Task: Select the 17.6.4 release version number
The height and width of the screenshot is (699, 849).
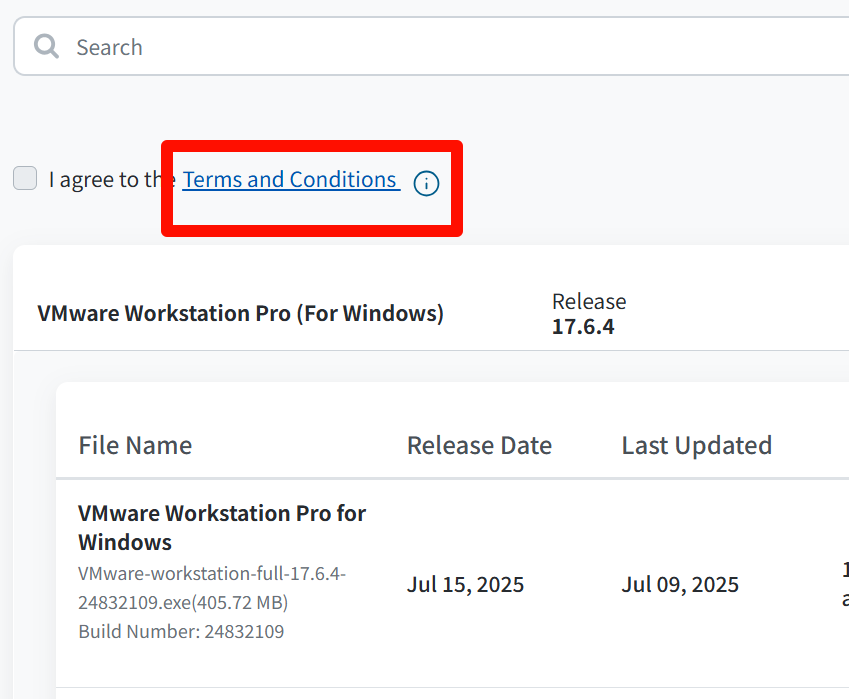Action: pos(582,326)
